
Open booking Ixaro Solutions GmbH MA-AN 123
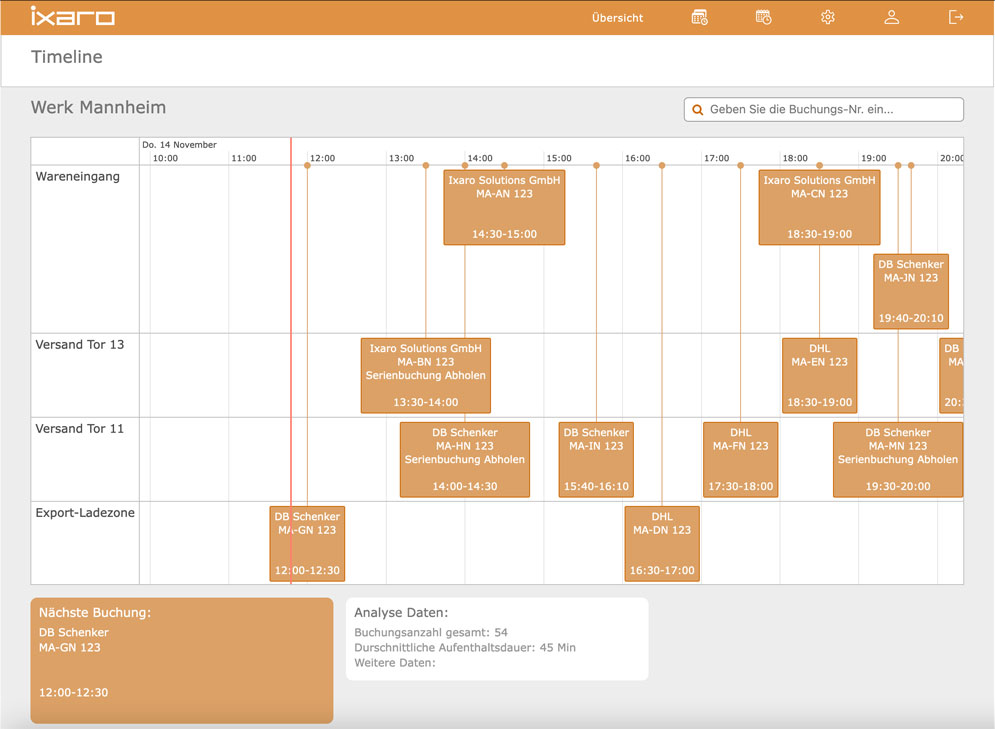tap(504, 207)
